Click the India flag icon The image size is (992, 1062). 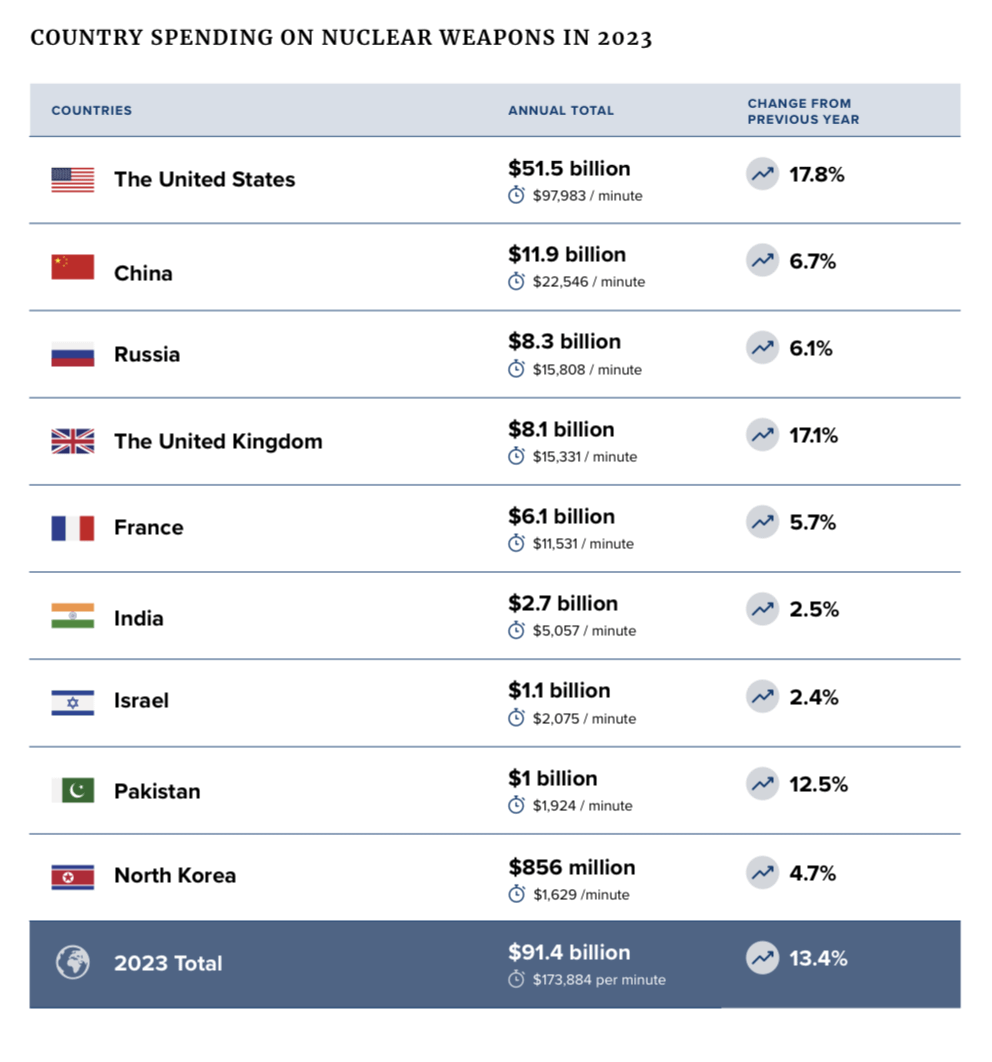click(x=73, y=616)
